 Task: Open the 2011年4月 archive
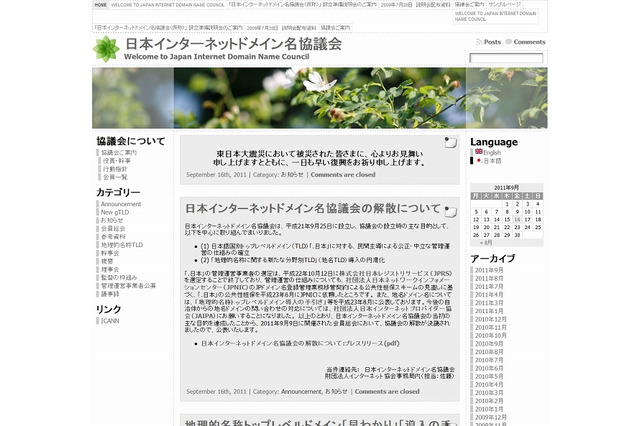[489, 295]
